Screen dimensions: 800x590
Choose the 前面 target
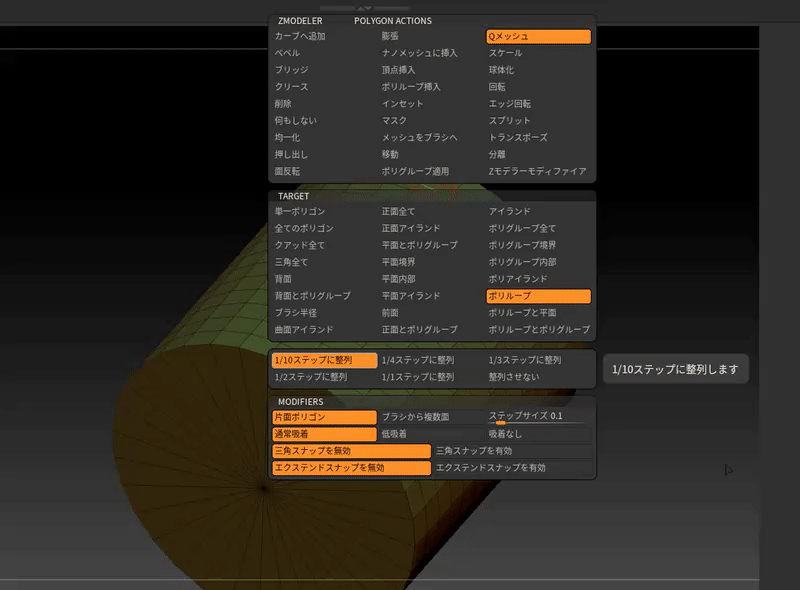pyautogui.click(x=390, y=312)
